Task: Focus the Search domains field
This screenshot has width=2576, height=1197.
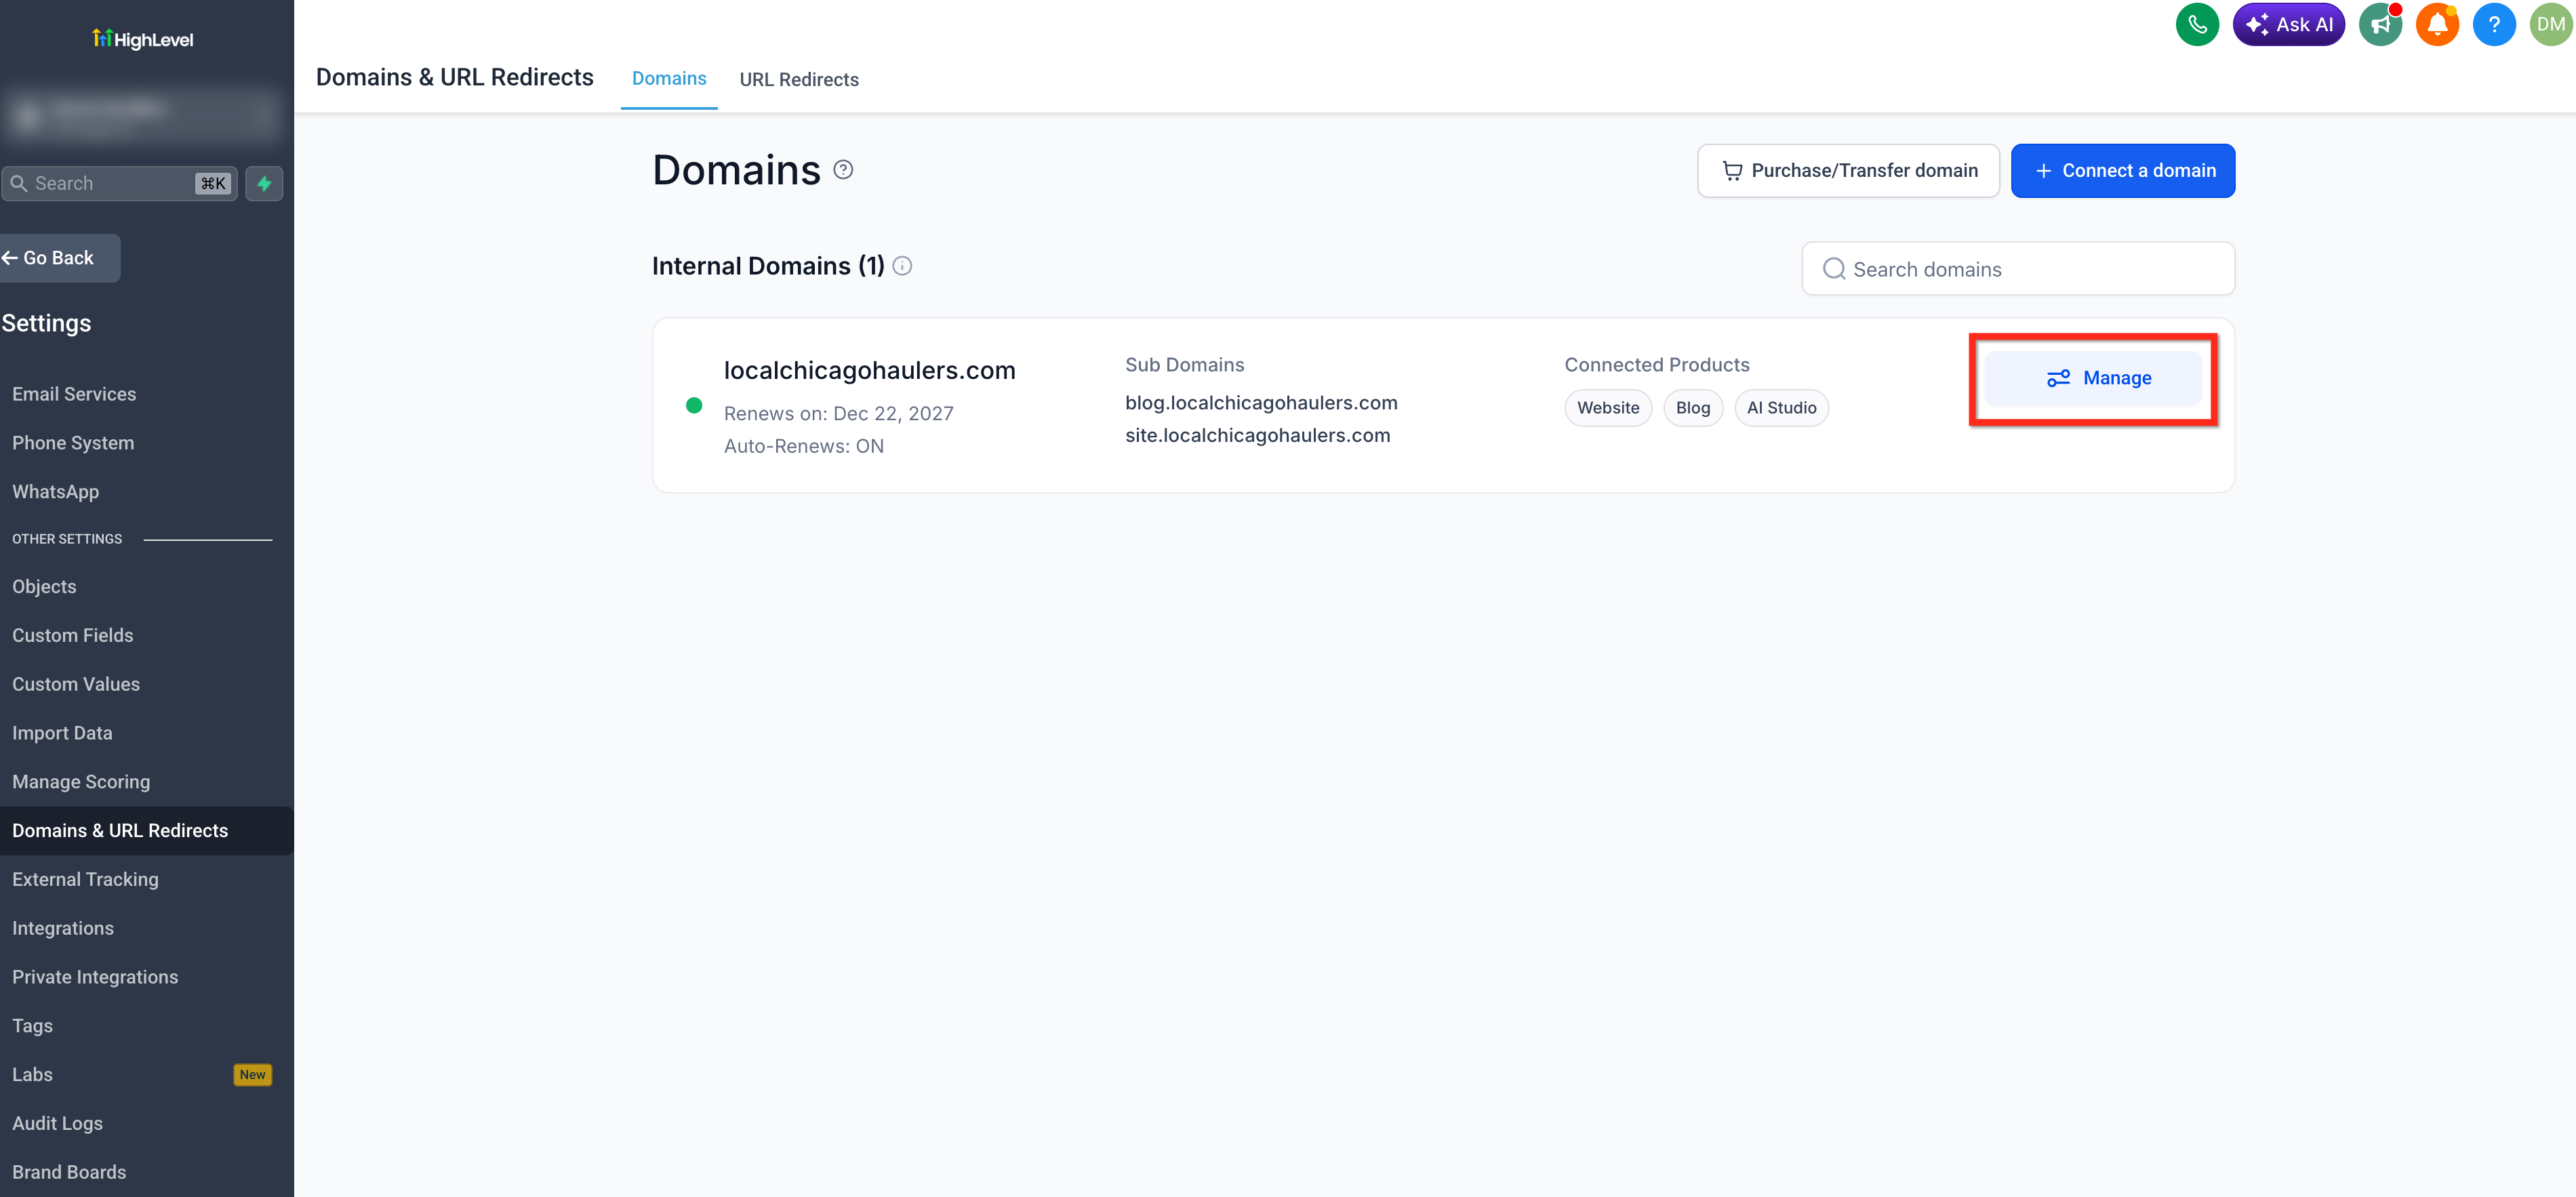Action: [x=2018, y=269]
